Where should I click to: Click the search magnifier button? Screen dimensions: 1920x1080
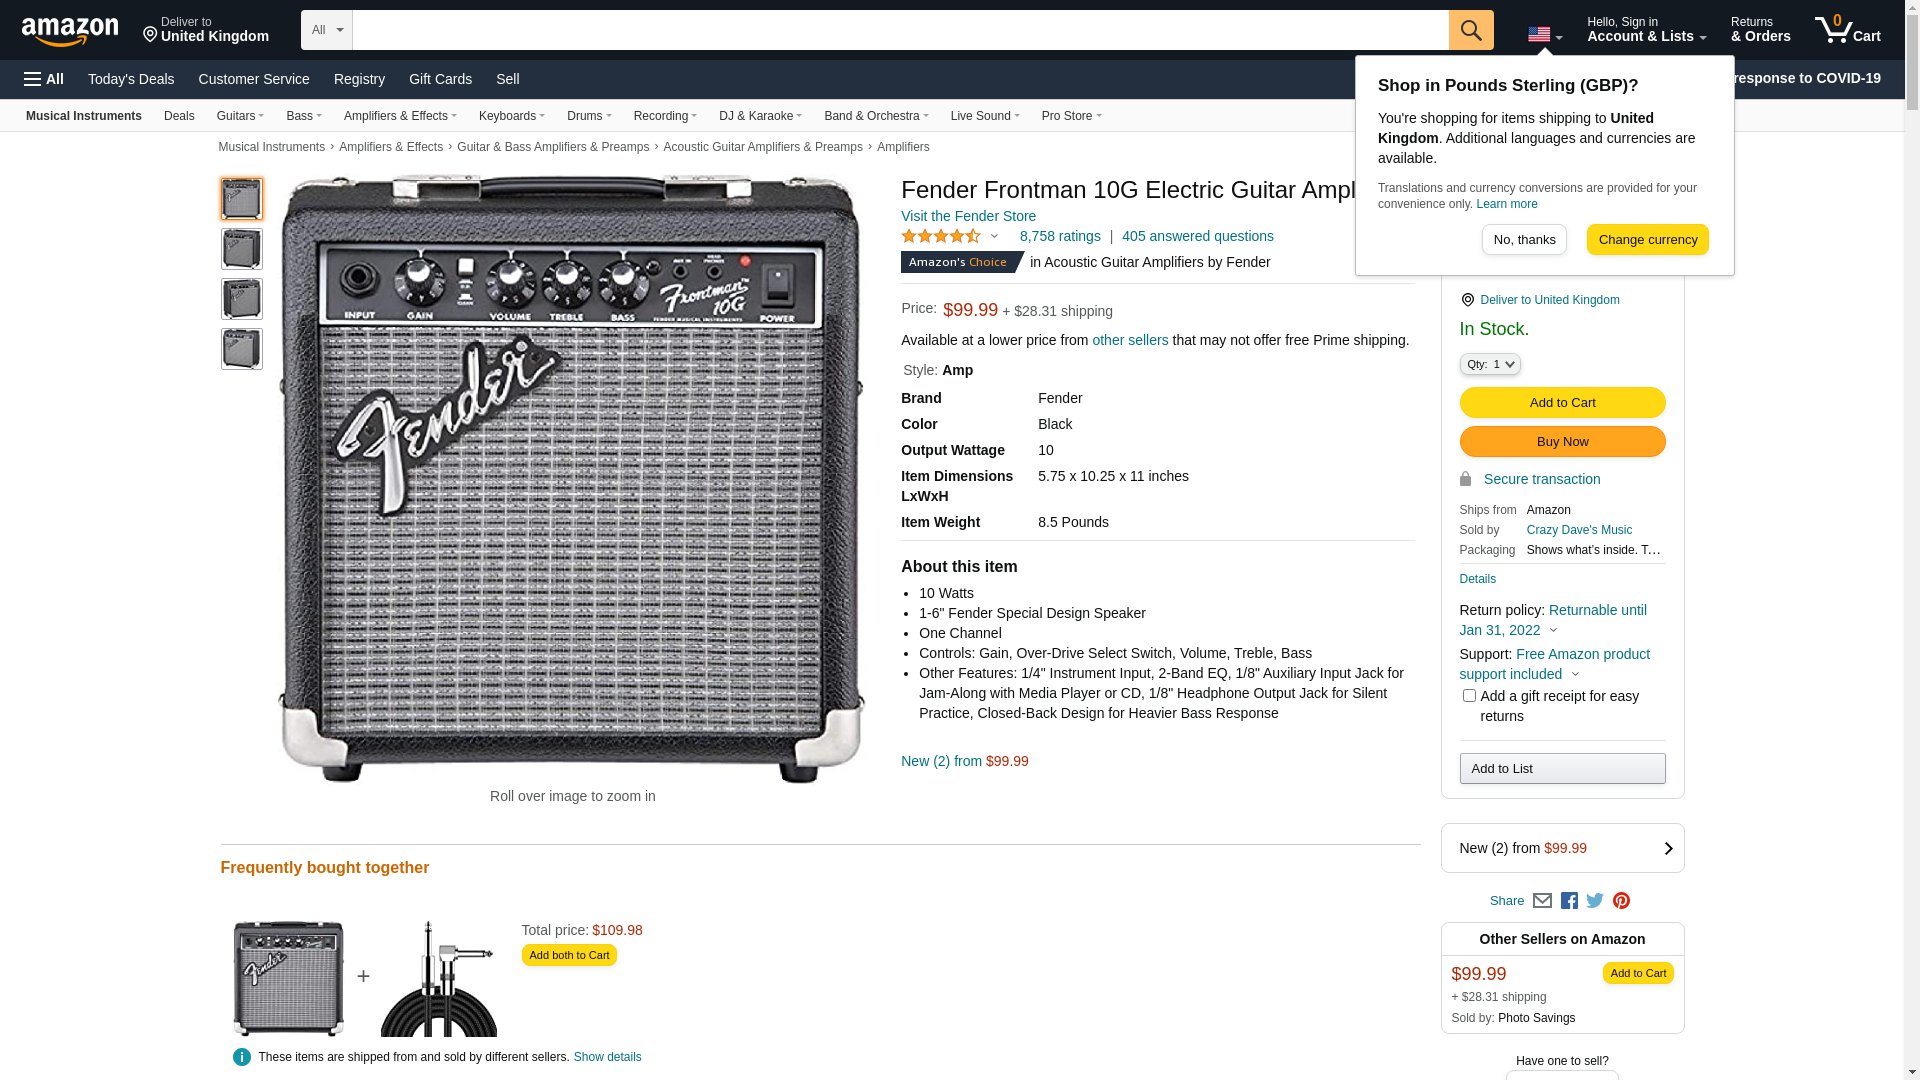click(x=1470, y=30)
